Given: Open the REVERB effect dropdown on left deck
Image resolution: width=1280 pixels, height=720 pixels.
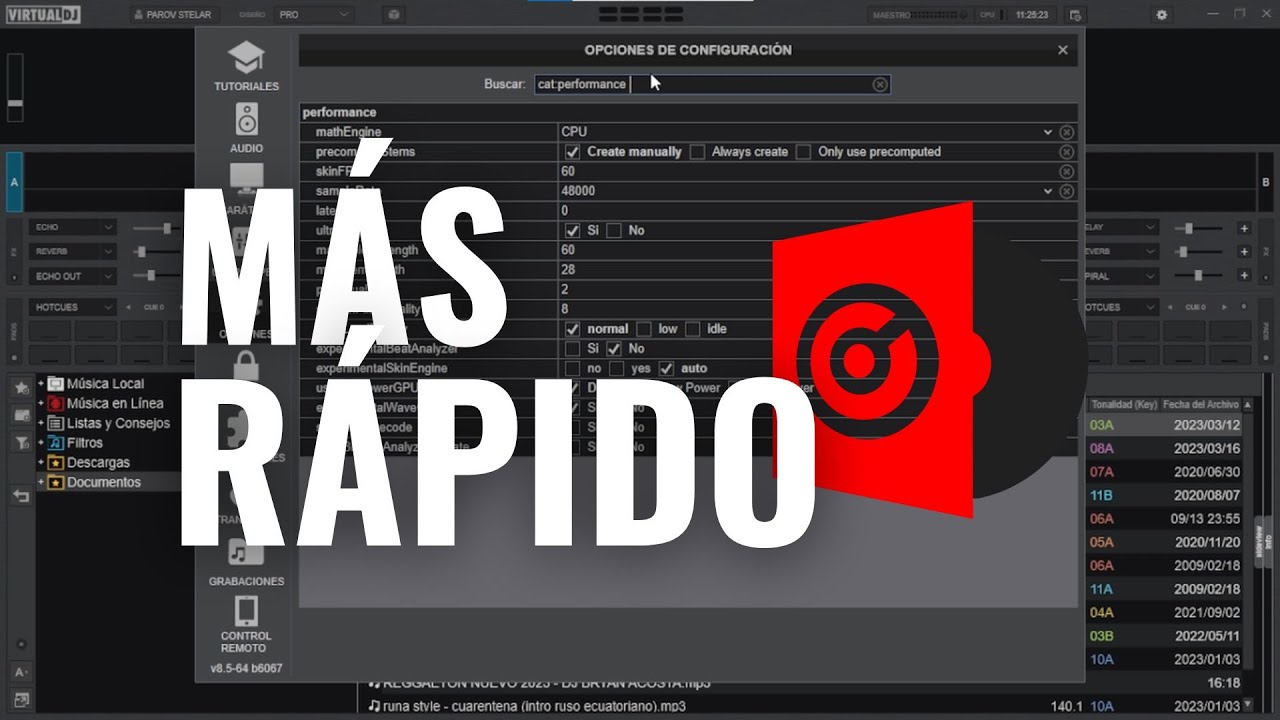Looking at the screenshot, I should pos(73,252).
